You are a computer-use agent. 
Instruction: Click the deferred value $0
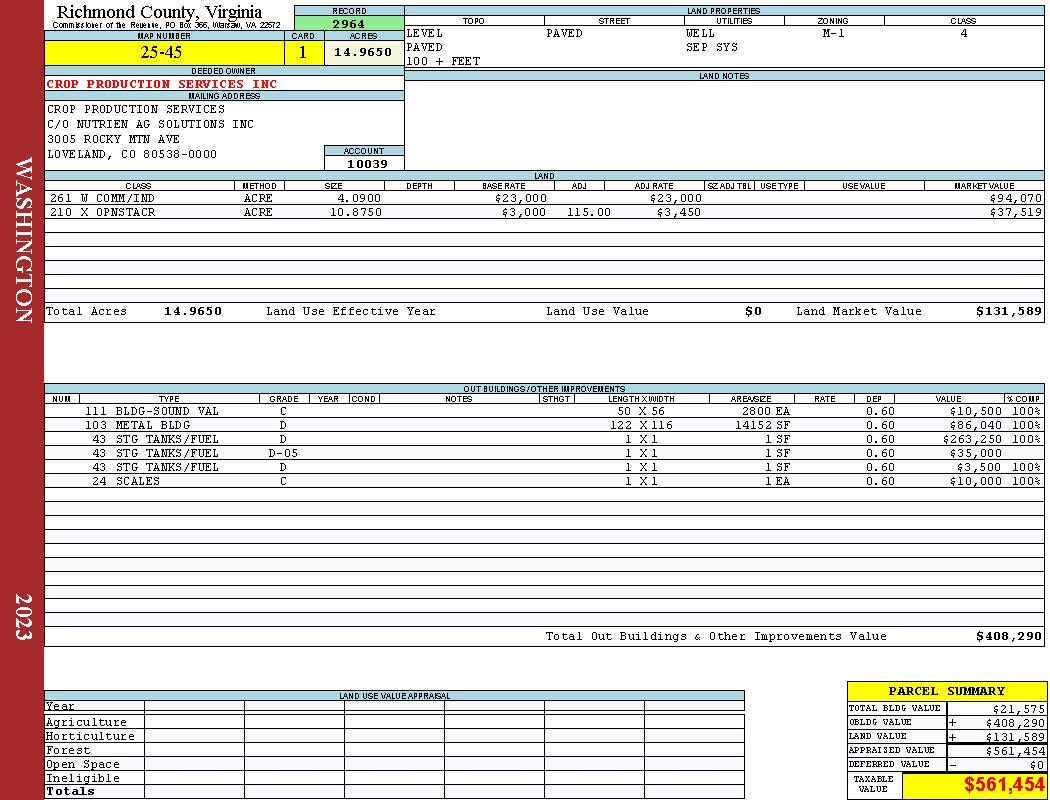[1037, 765]
